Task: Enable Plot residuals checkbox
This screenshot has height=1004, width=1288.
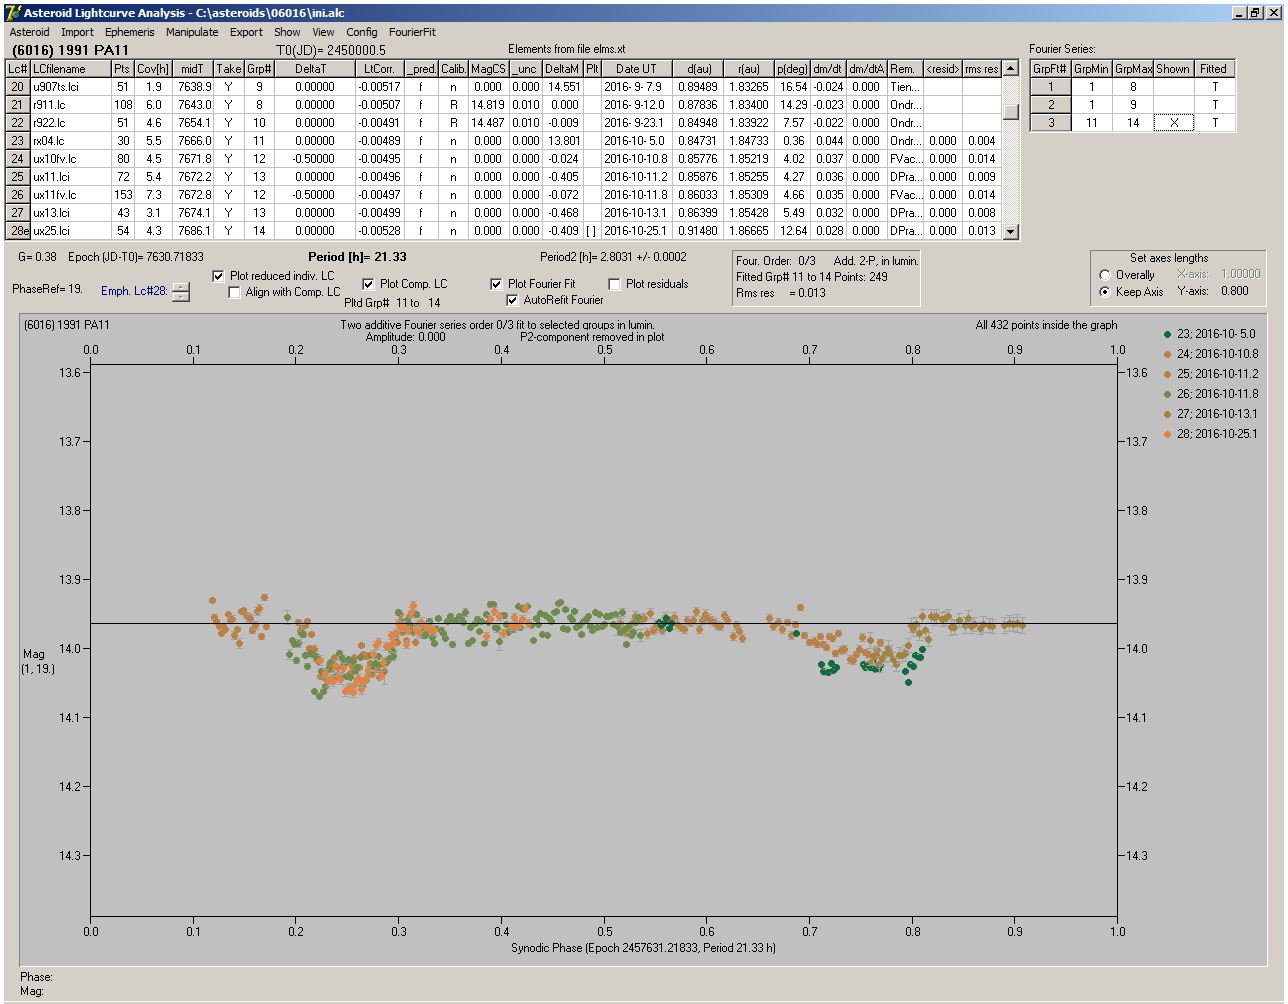Action: (614, 284)
